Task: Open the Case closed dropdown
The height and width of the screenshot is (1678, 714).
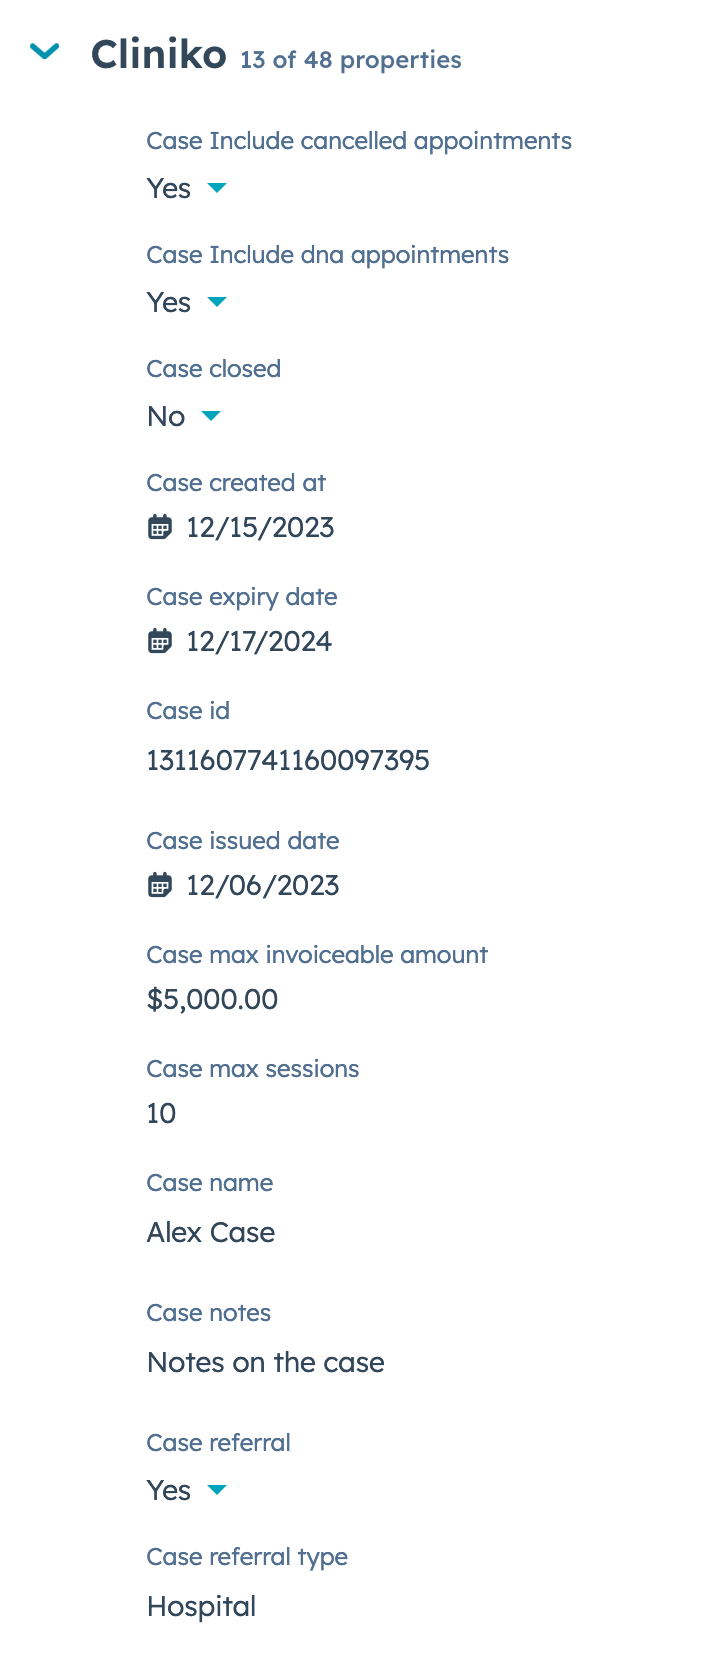Action: coord(210,416)
